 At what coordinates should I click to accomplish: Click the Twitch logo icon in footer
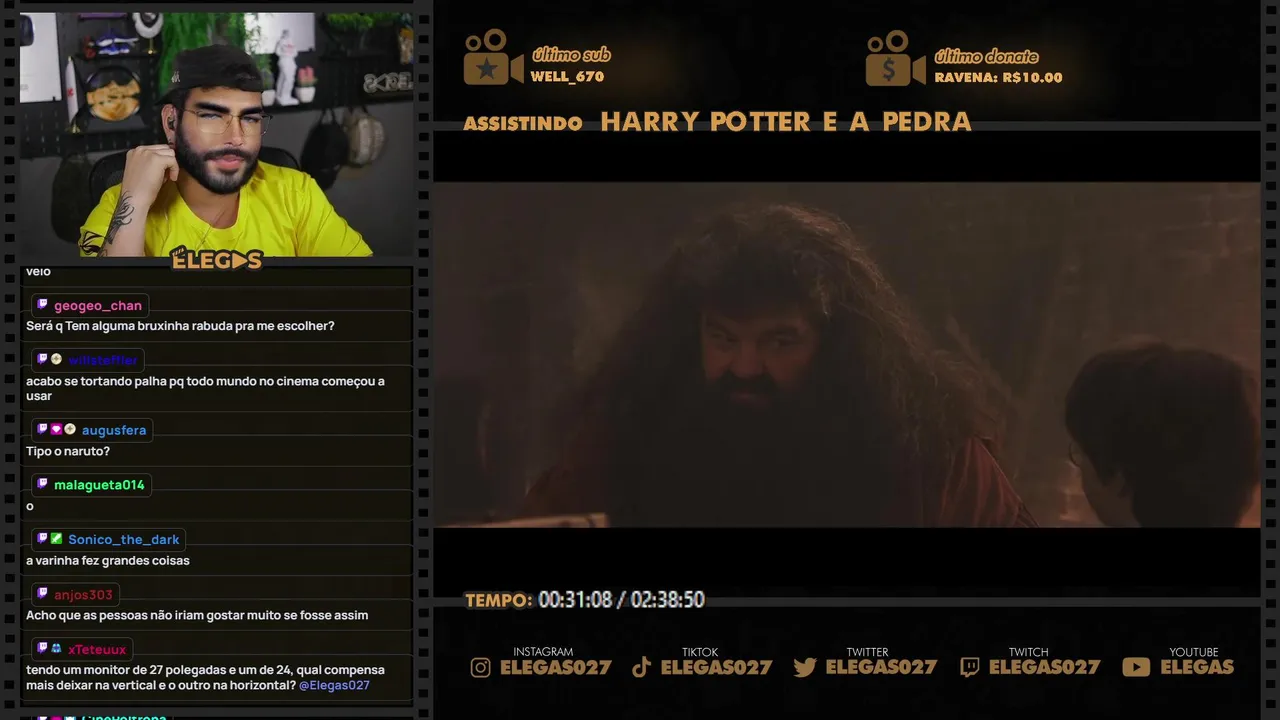(969, 667)
